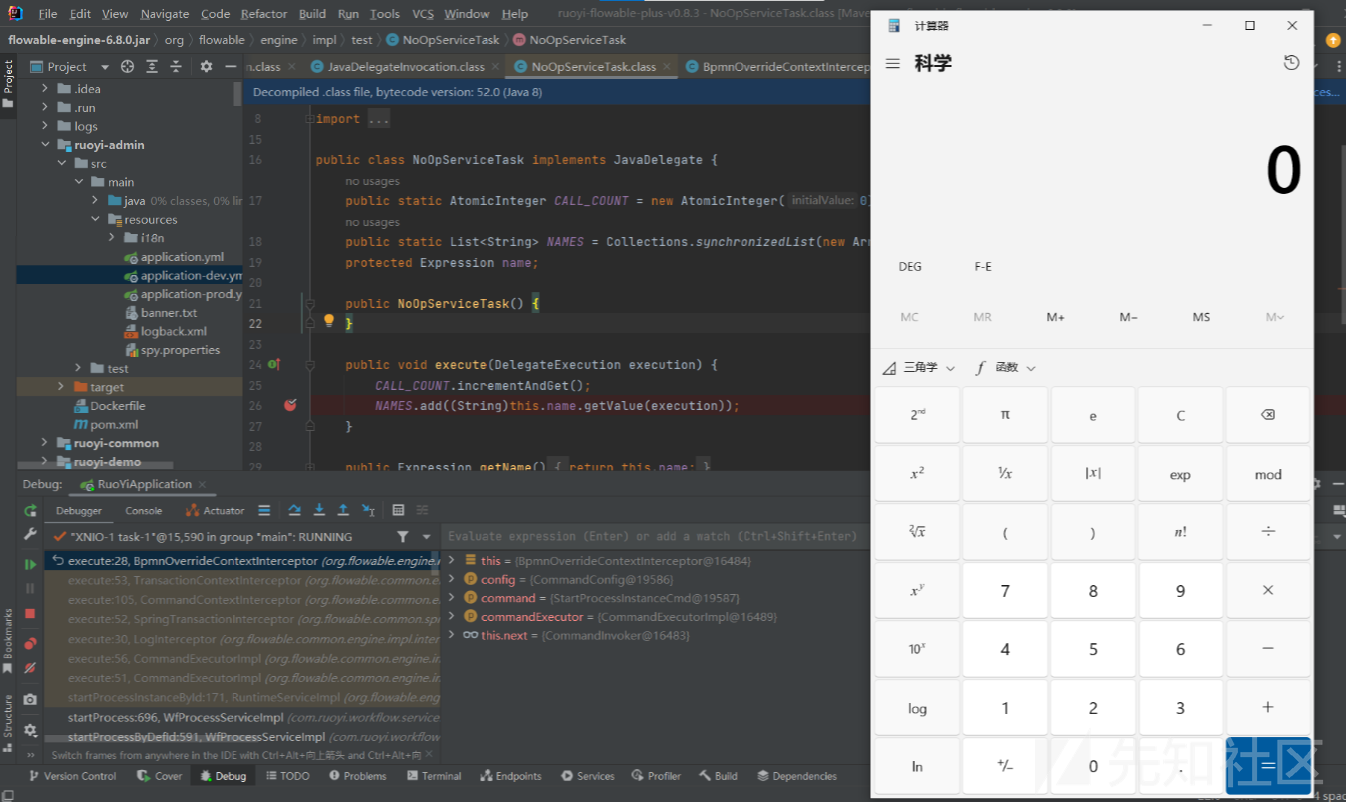This screenshot has height=802, width=1346.
Task: View breakpoints with red circles icon
Action: click(30, 643)
